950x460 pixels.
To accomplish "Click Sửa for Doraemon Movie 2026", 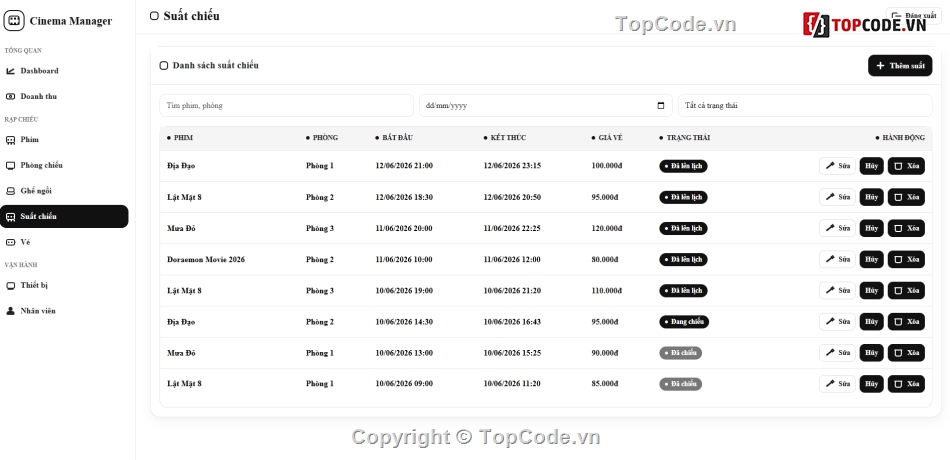I will [837, 259].
